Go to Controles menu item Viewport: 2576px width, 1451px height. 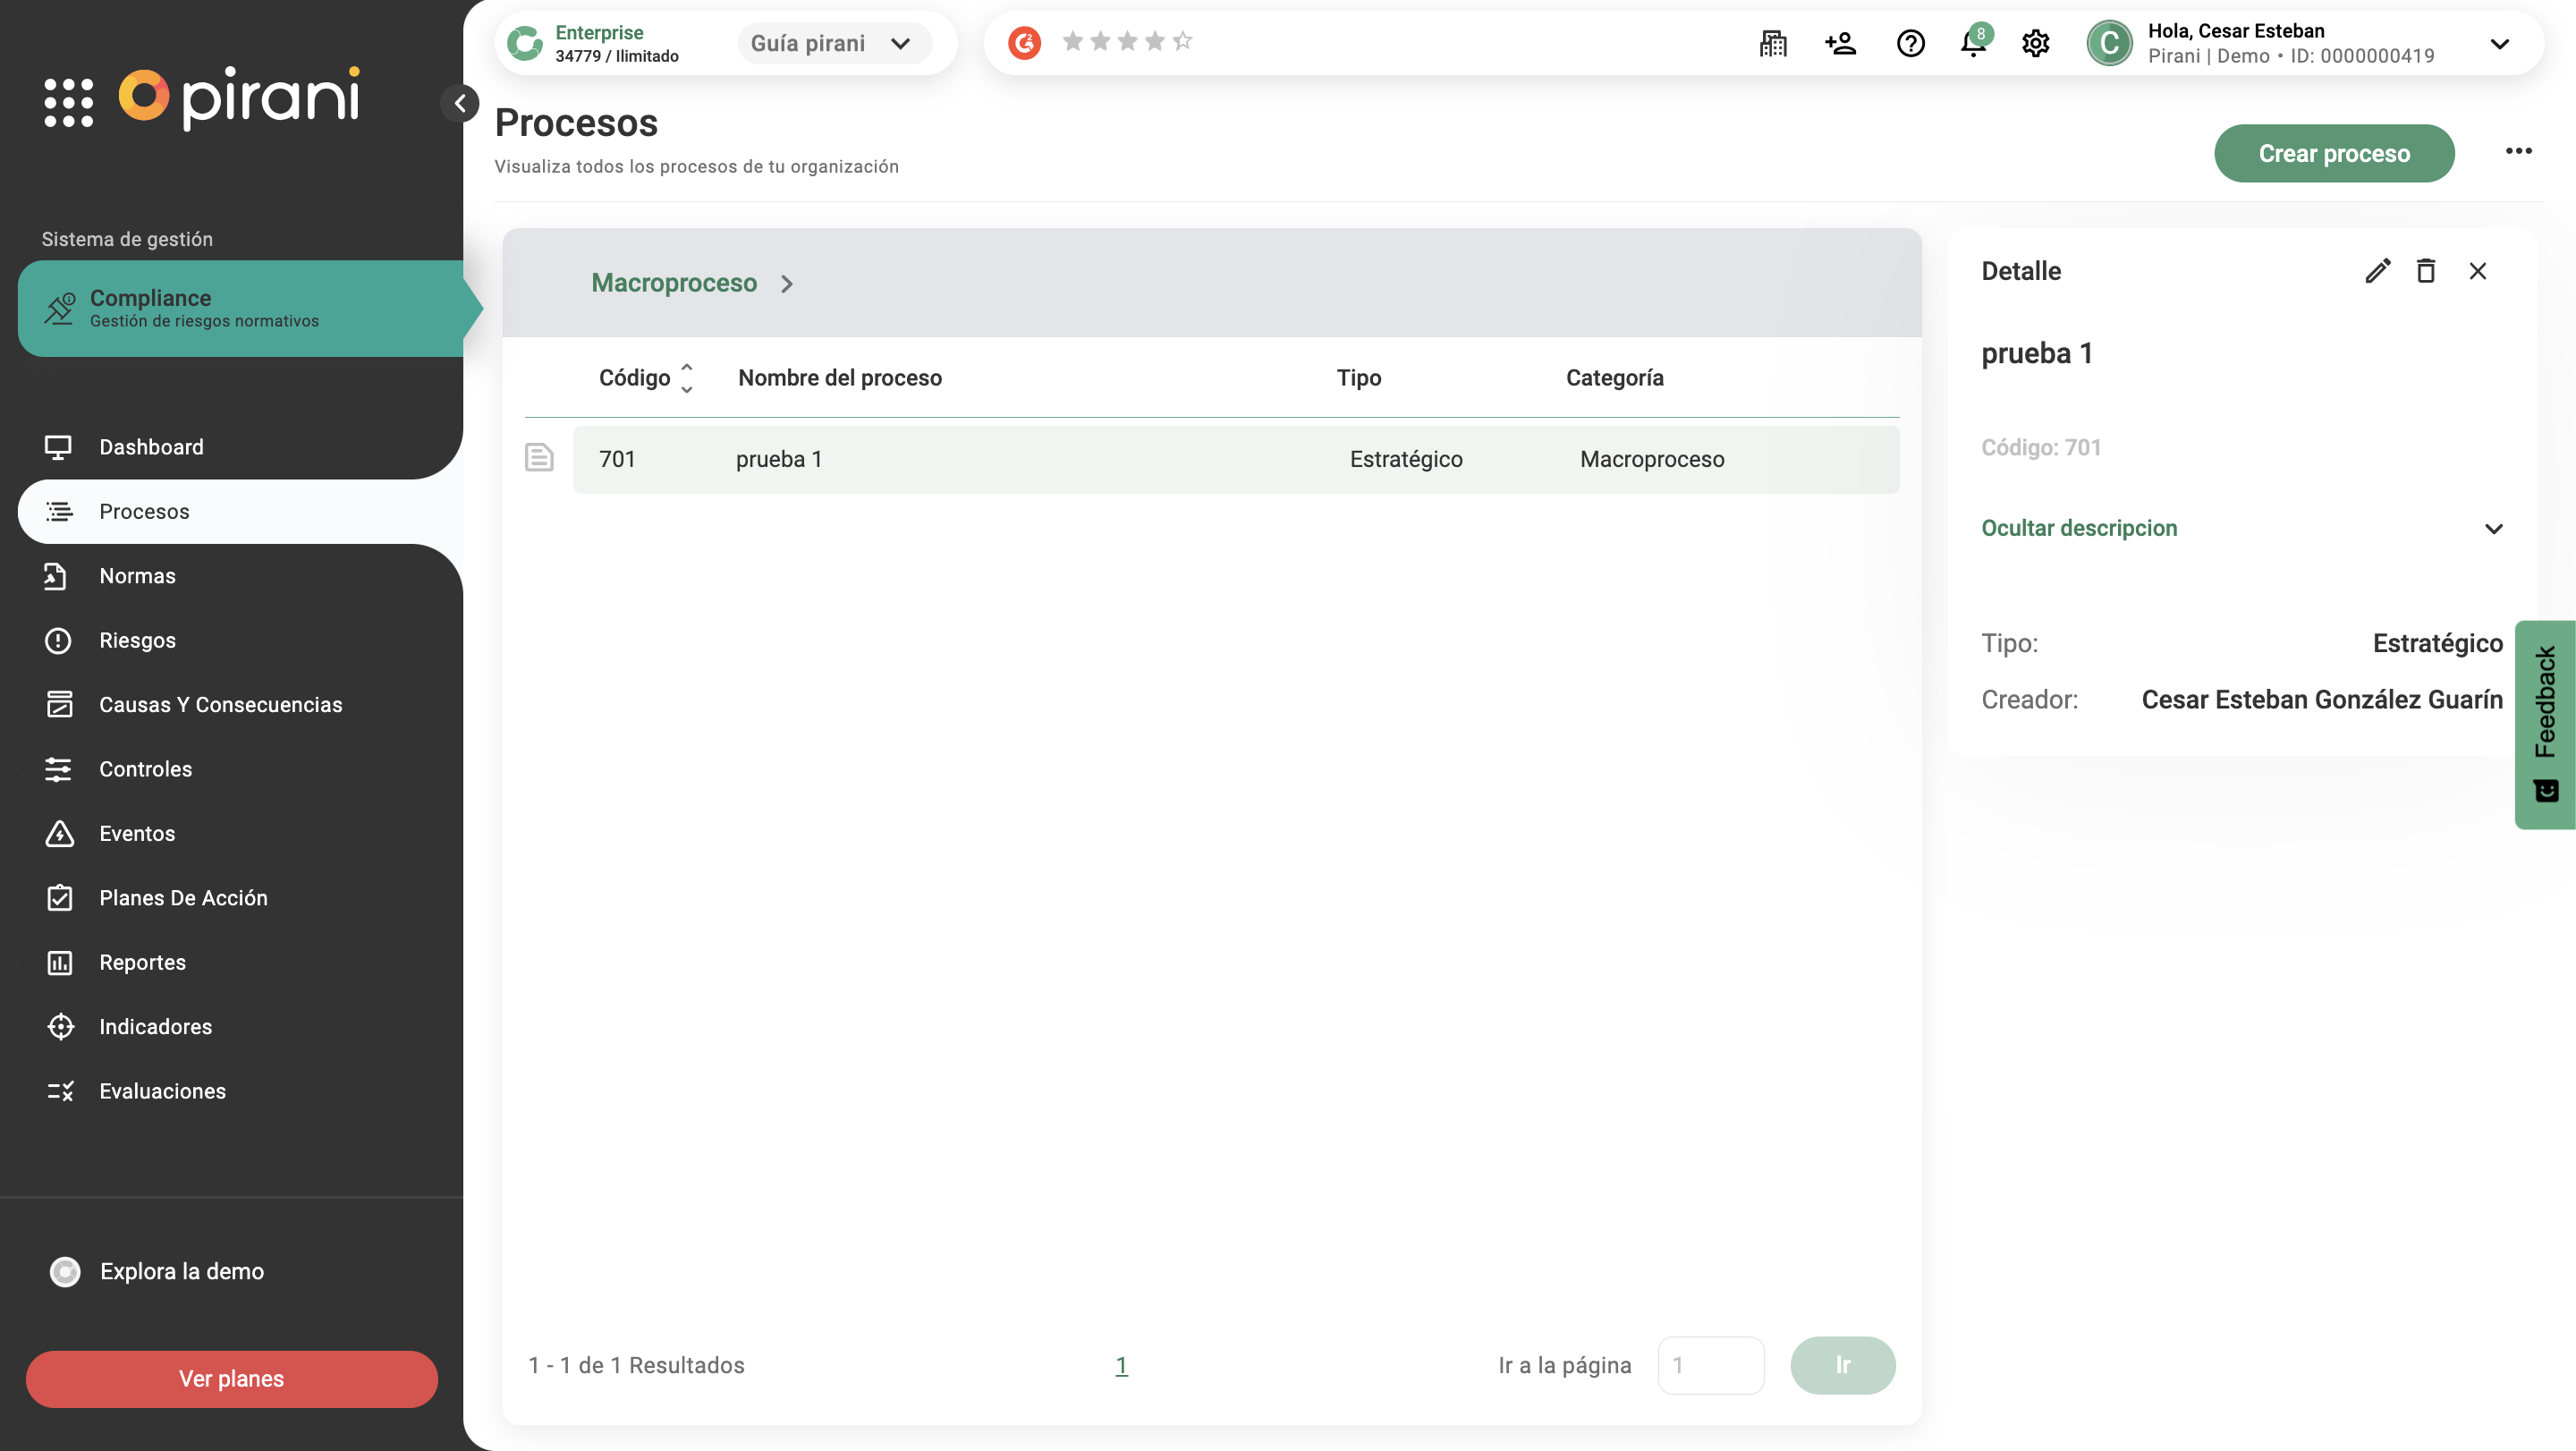tap(145, 769)
